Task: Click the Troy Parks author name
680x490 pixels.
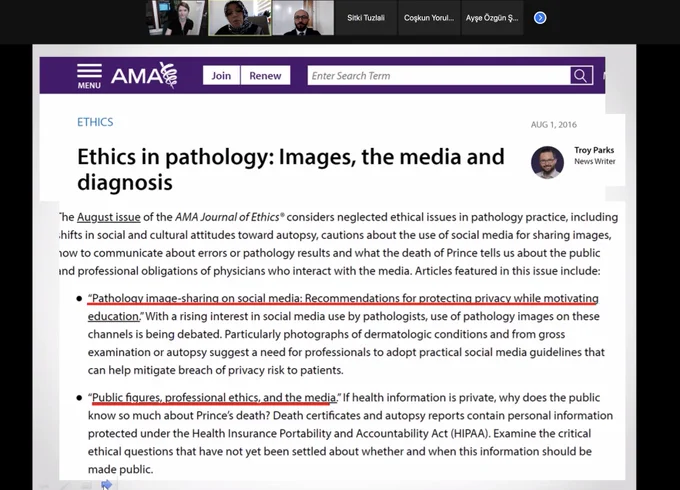Action: coord(594,150)
